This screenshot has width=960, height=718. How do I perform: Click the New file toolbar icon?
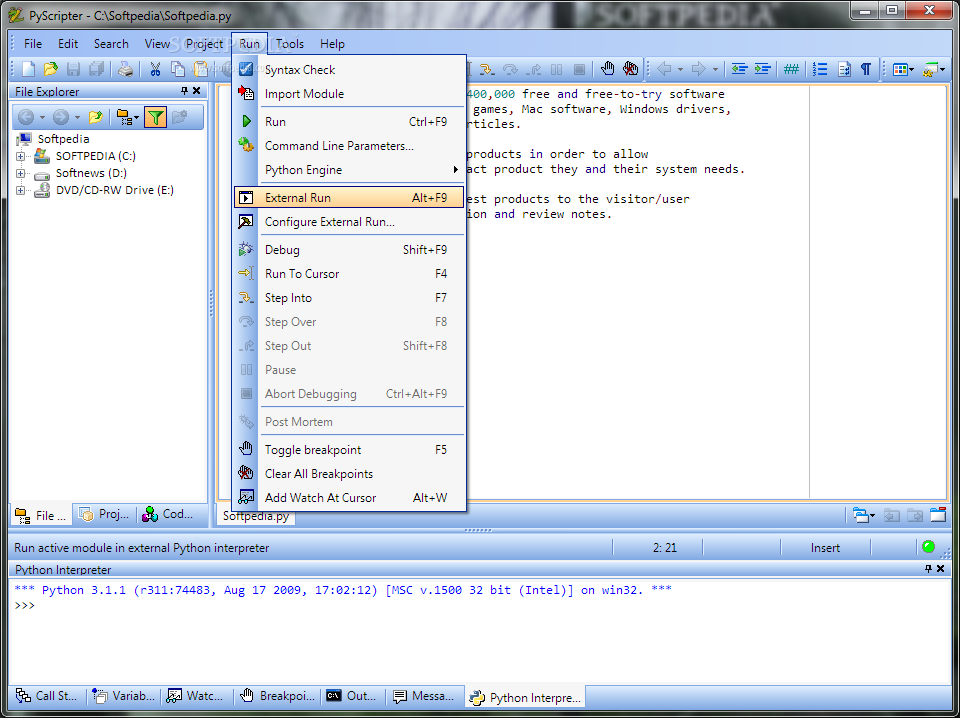pyautogui.click(x=28, y=69)
